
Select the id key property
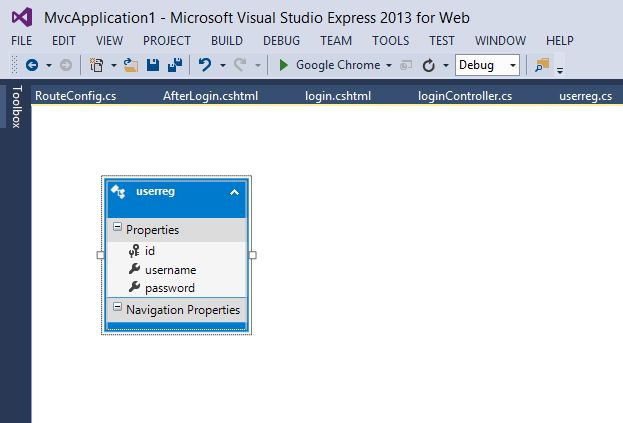coord(150,251)
